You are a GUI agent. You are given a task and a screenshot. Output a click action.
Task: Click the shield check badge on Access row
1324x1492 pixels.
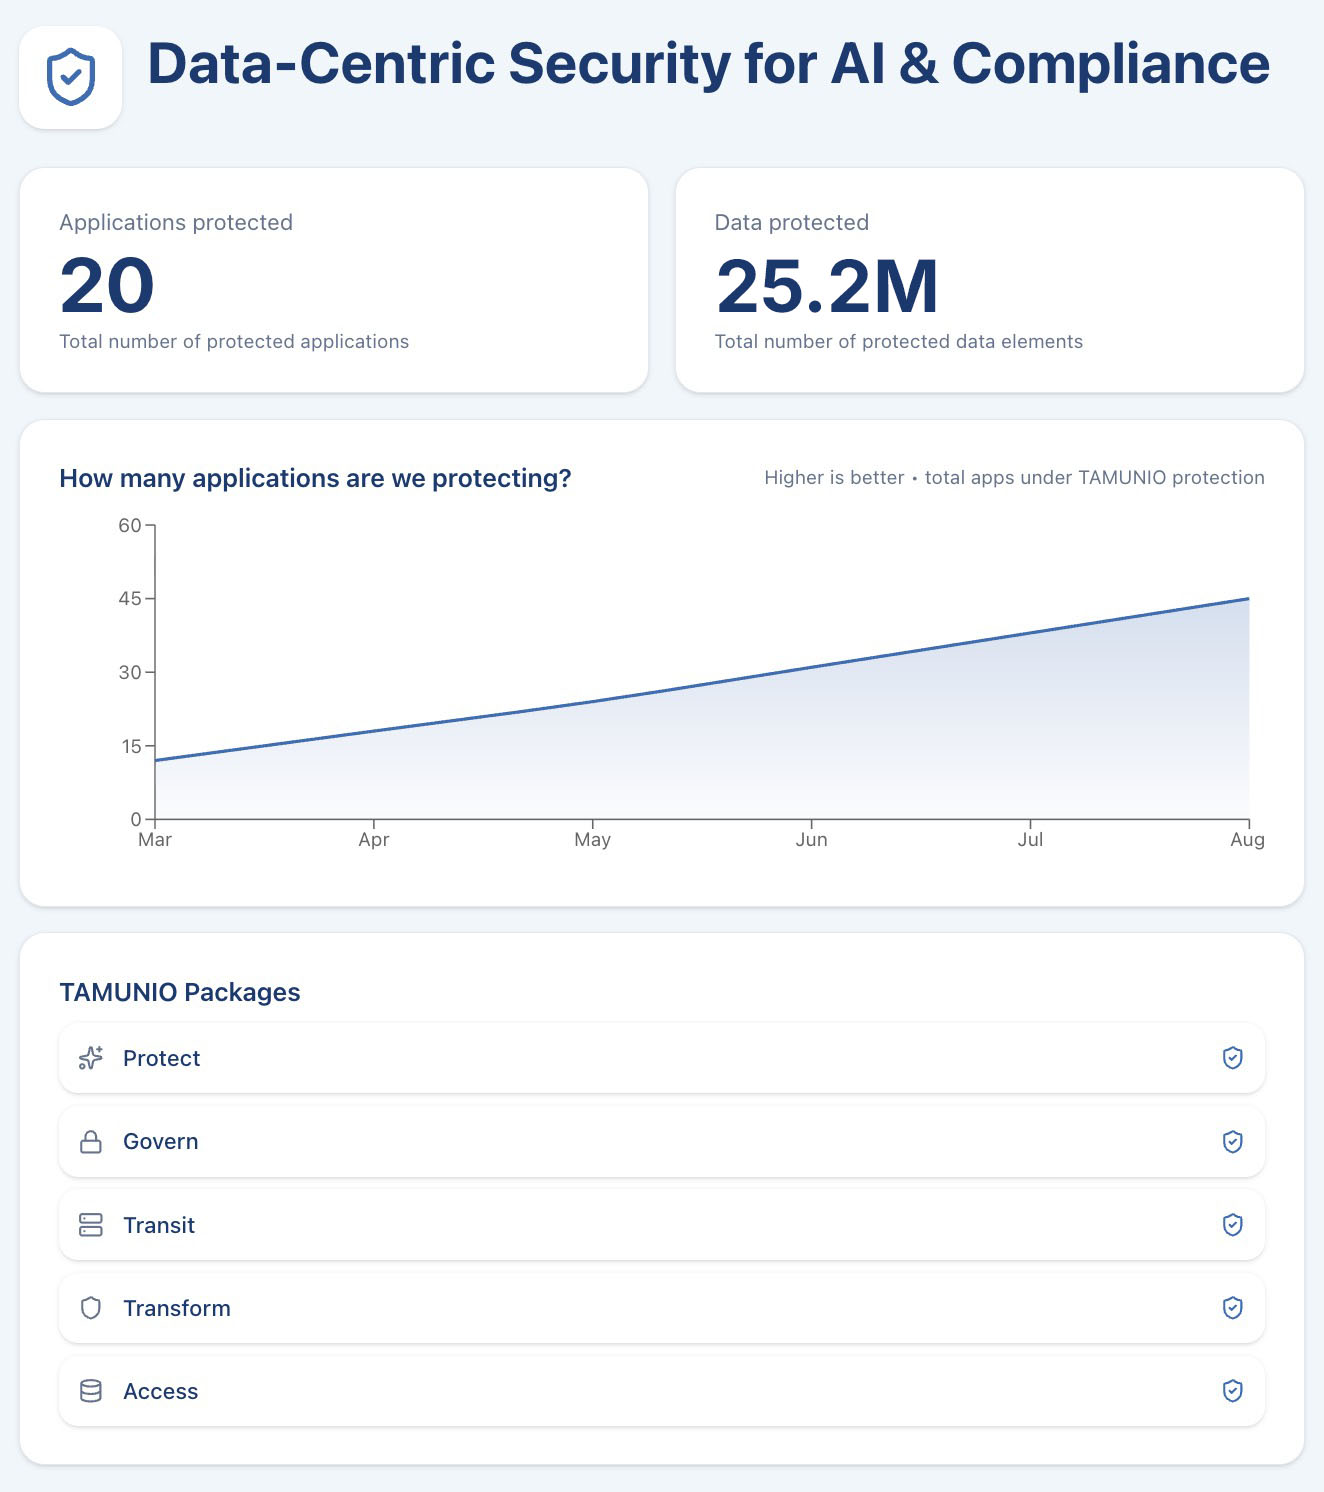[1232, 1391]
